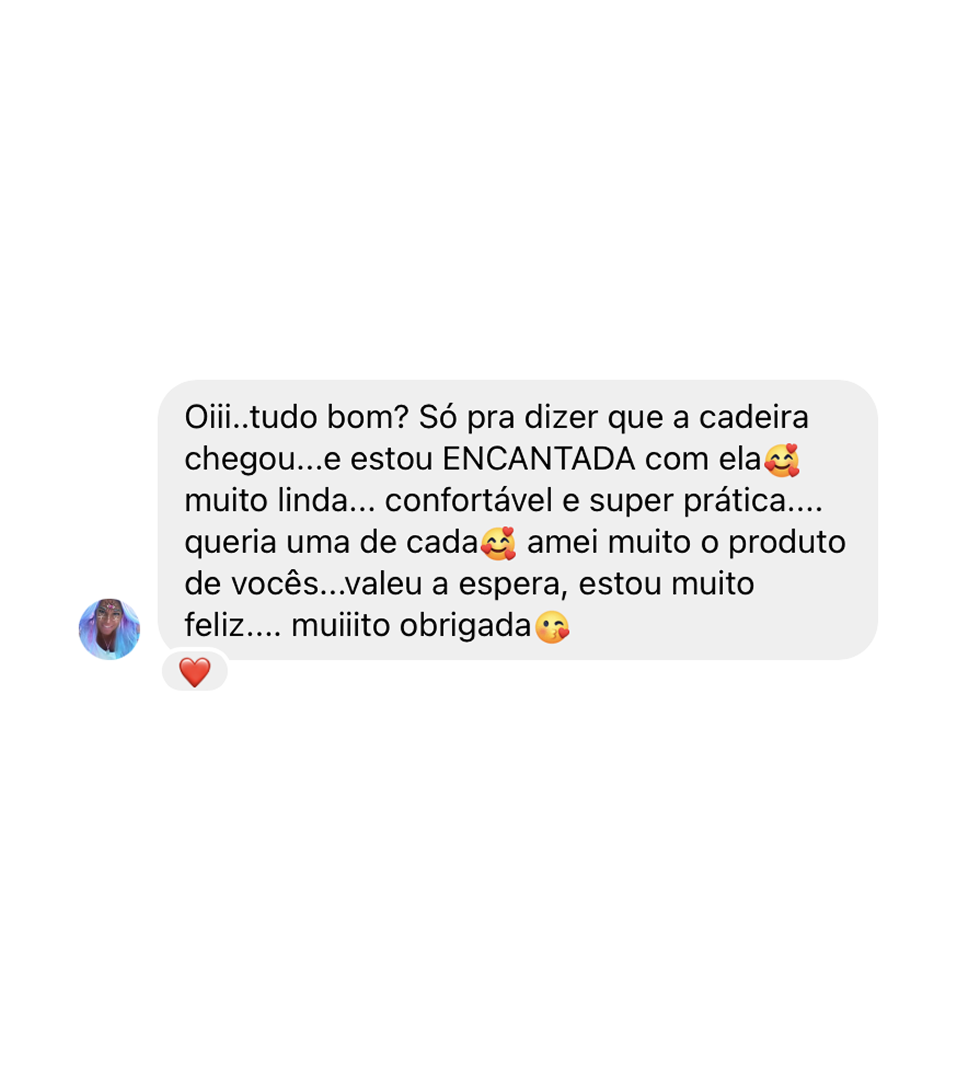Click the hearts-face emoji after 'de cada'

[498, 543]
